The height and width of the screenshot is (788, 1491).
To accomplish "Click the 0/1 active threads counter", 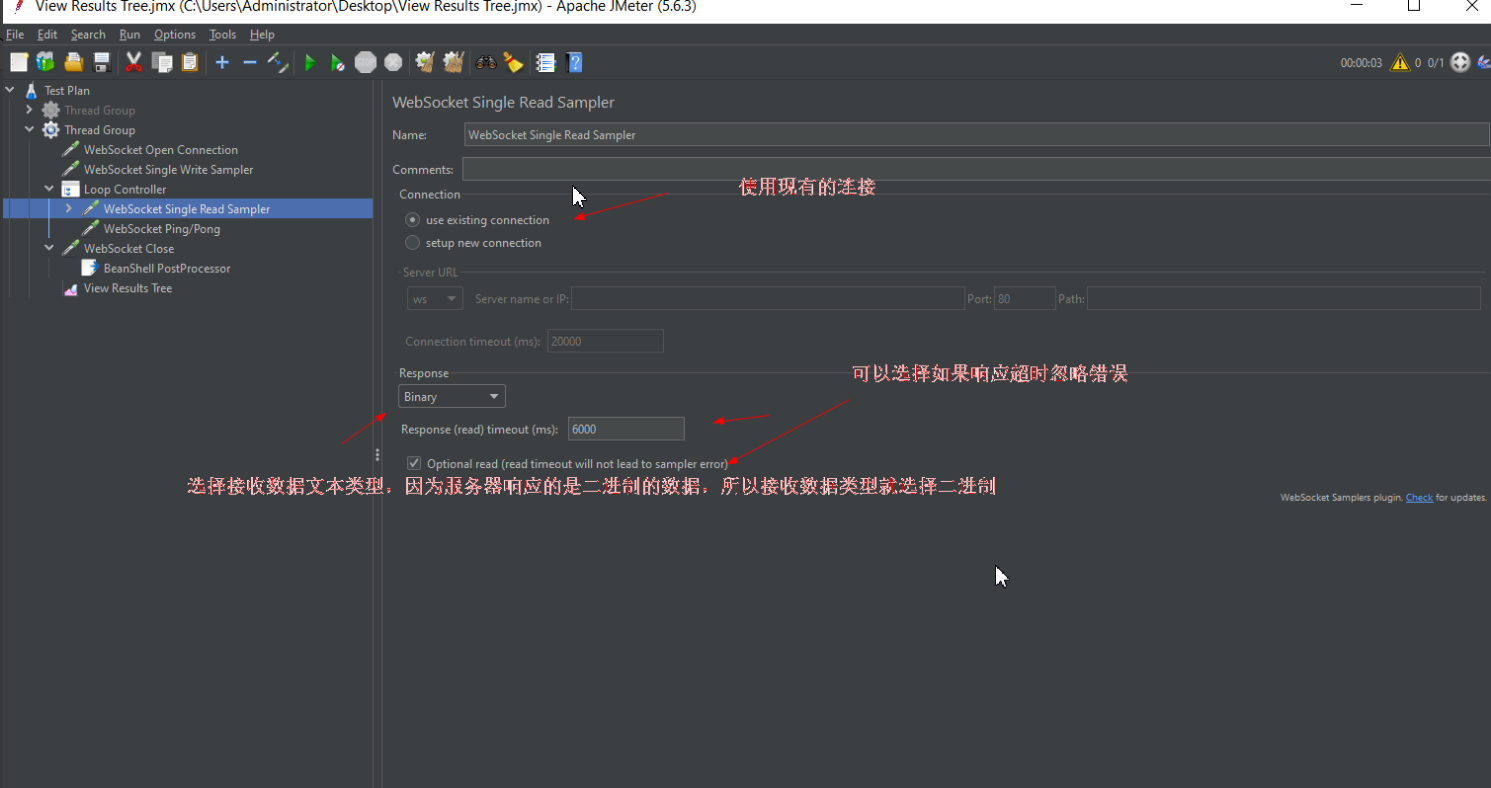I will click(x=1435, y=63).
